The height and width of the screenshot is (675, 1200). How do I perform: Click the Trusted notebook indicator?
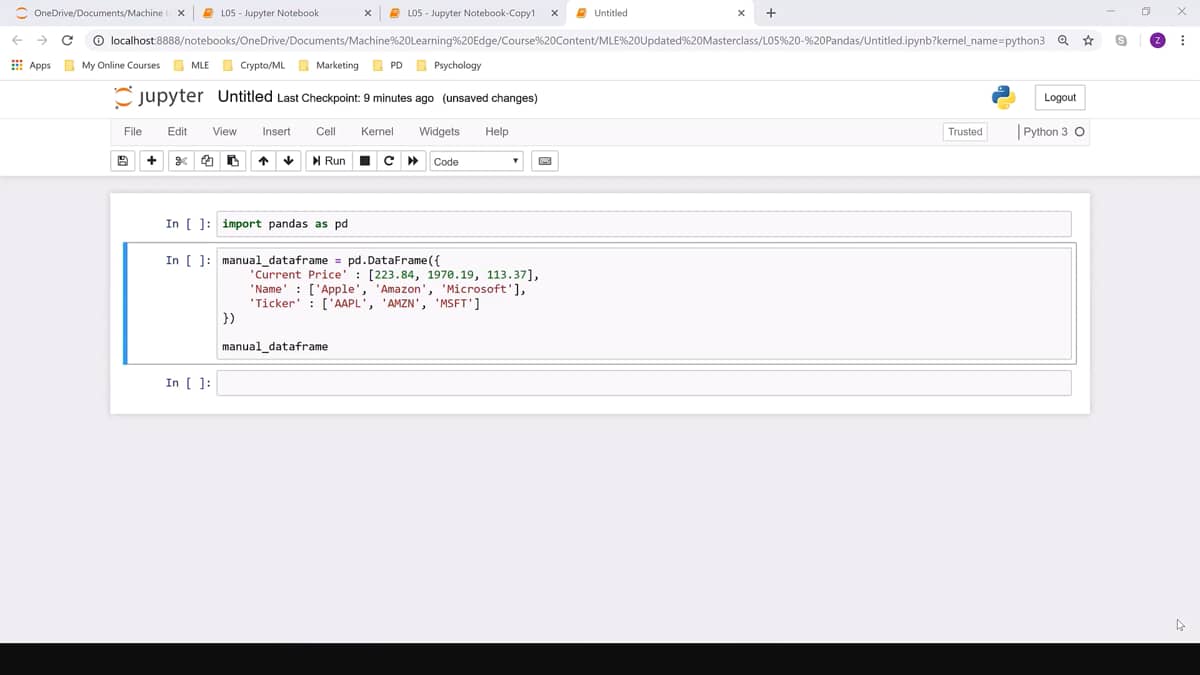965,131
